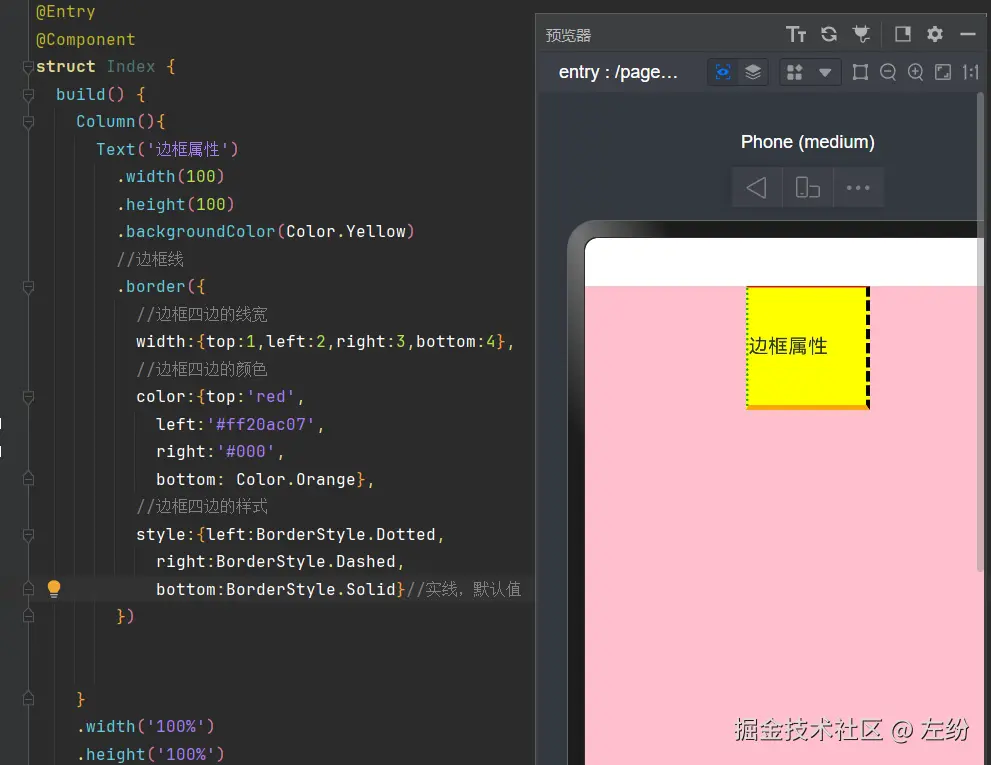Image resolution: width=991 pixels, height=765 pixels.
Task: Refresh the previewer with the reload icon
Action: point(829,34)
